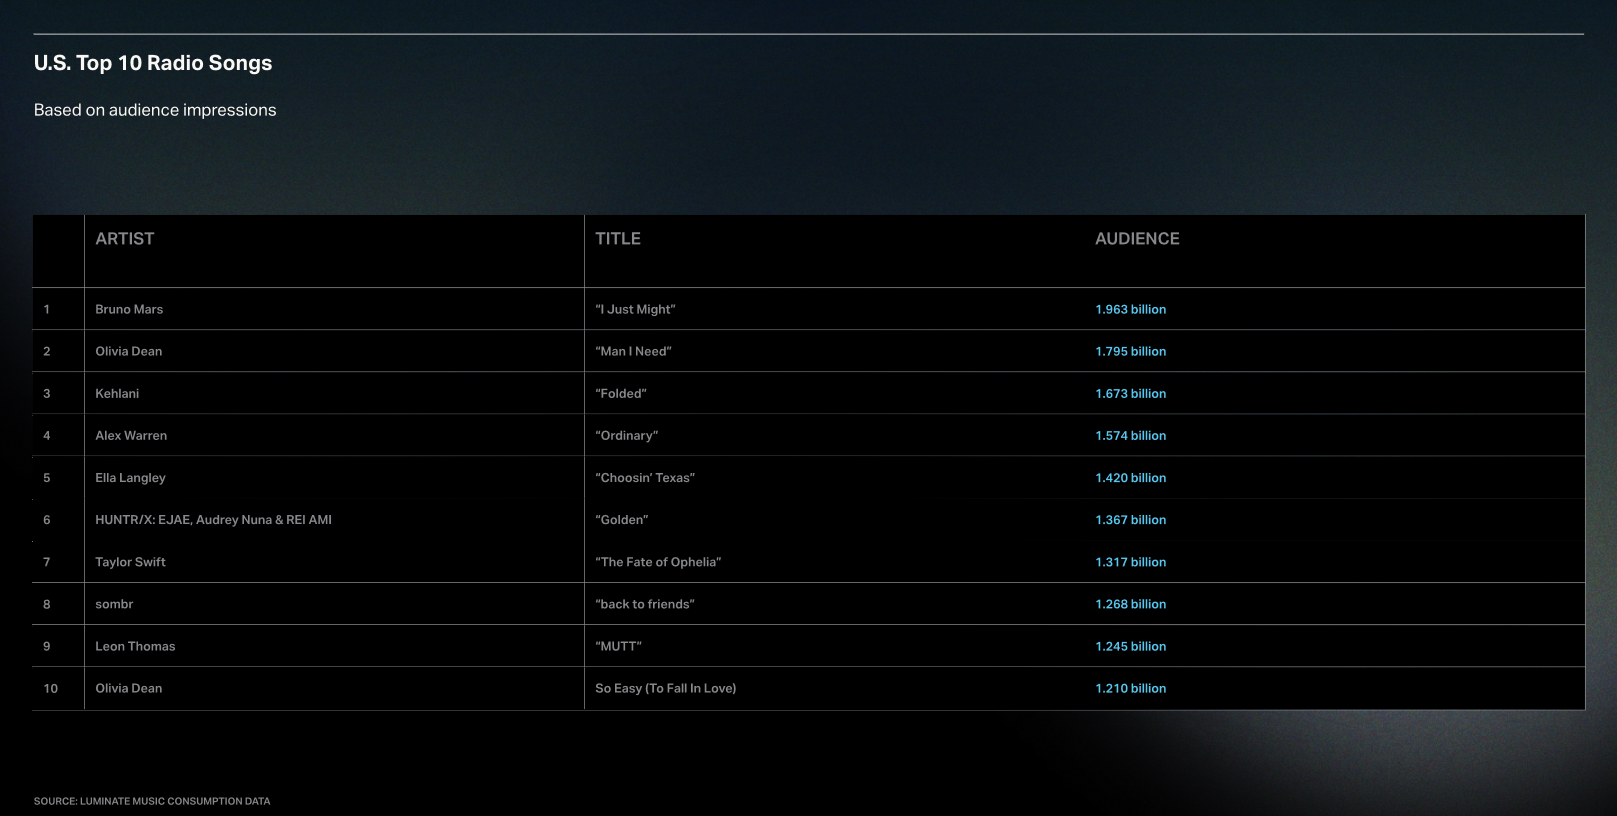Click the 'Source: Luminate Music Consumption Data' footer
The image size is (1617, 816).
[x=152, y=801]
